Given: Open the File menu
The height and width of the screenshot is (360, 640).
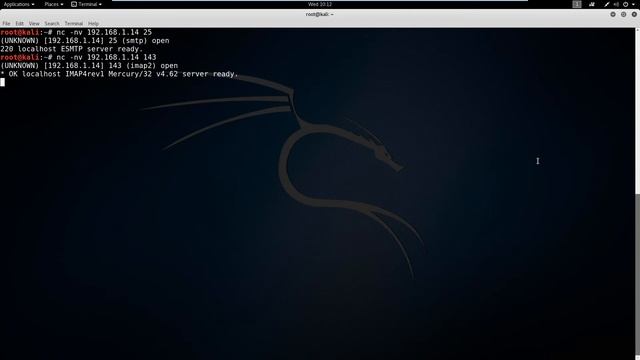Looking at the screenshot, I should [6, 24].
